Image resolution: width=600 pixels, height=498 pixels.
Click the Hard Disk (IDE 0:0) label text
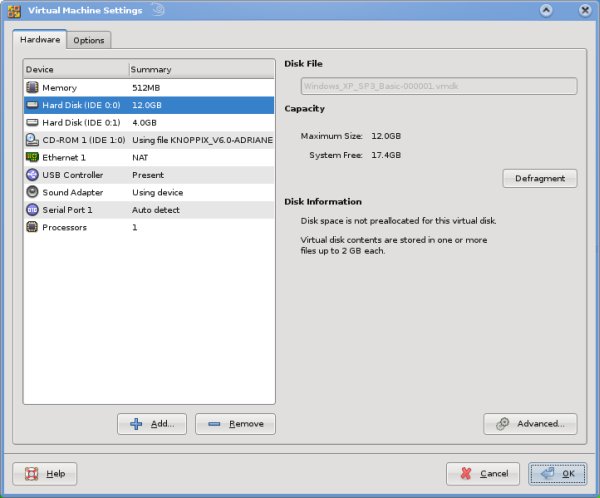[x=81, y=105]
